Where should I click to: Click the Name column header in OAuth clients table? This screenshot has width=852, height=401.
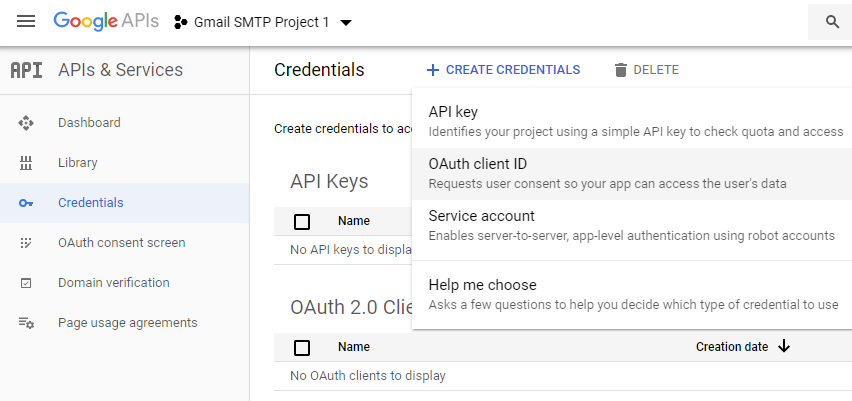[354, 347]
